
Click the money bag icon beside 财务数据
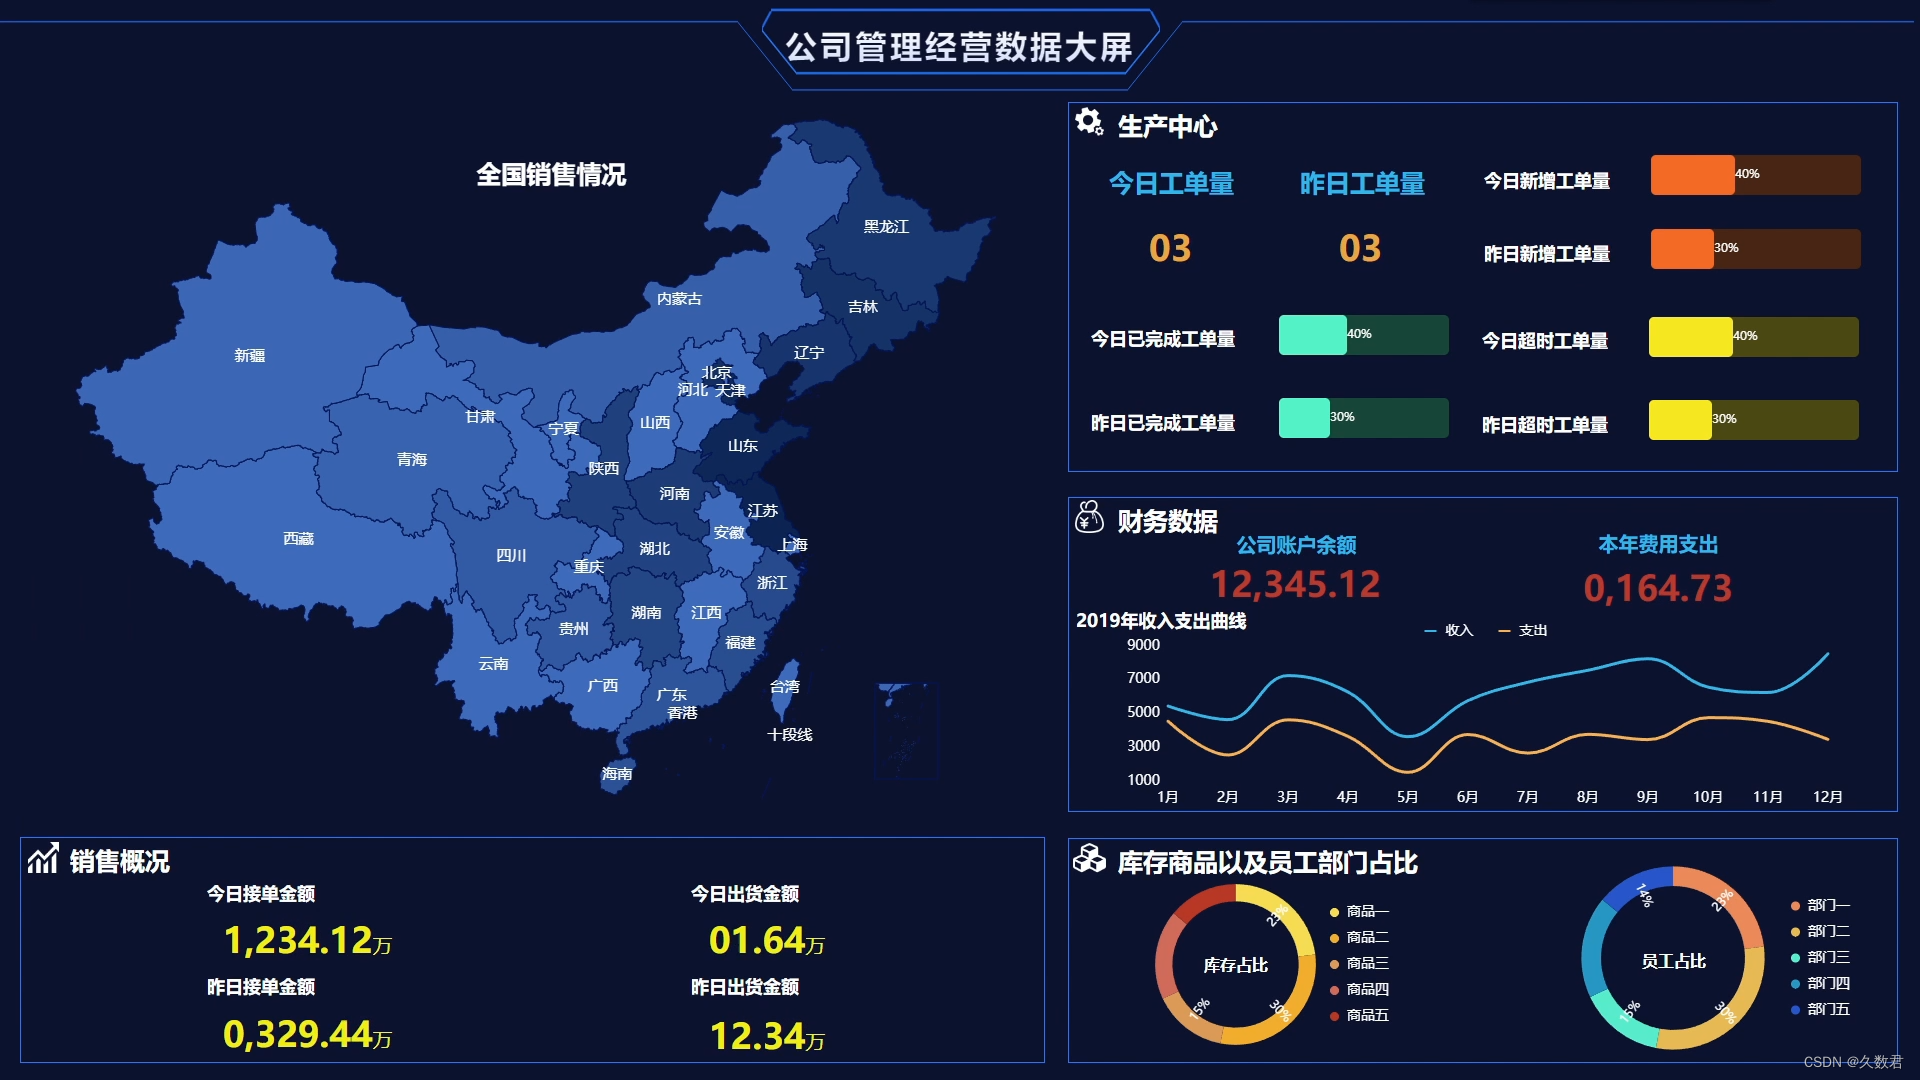click(1089, 518)
